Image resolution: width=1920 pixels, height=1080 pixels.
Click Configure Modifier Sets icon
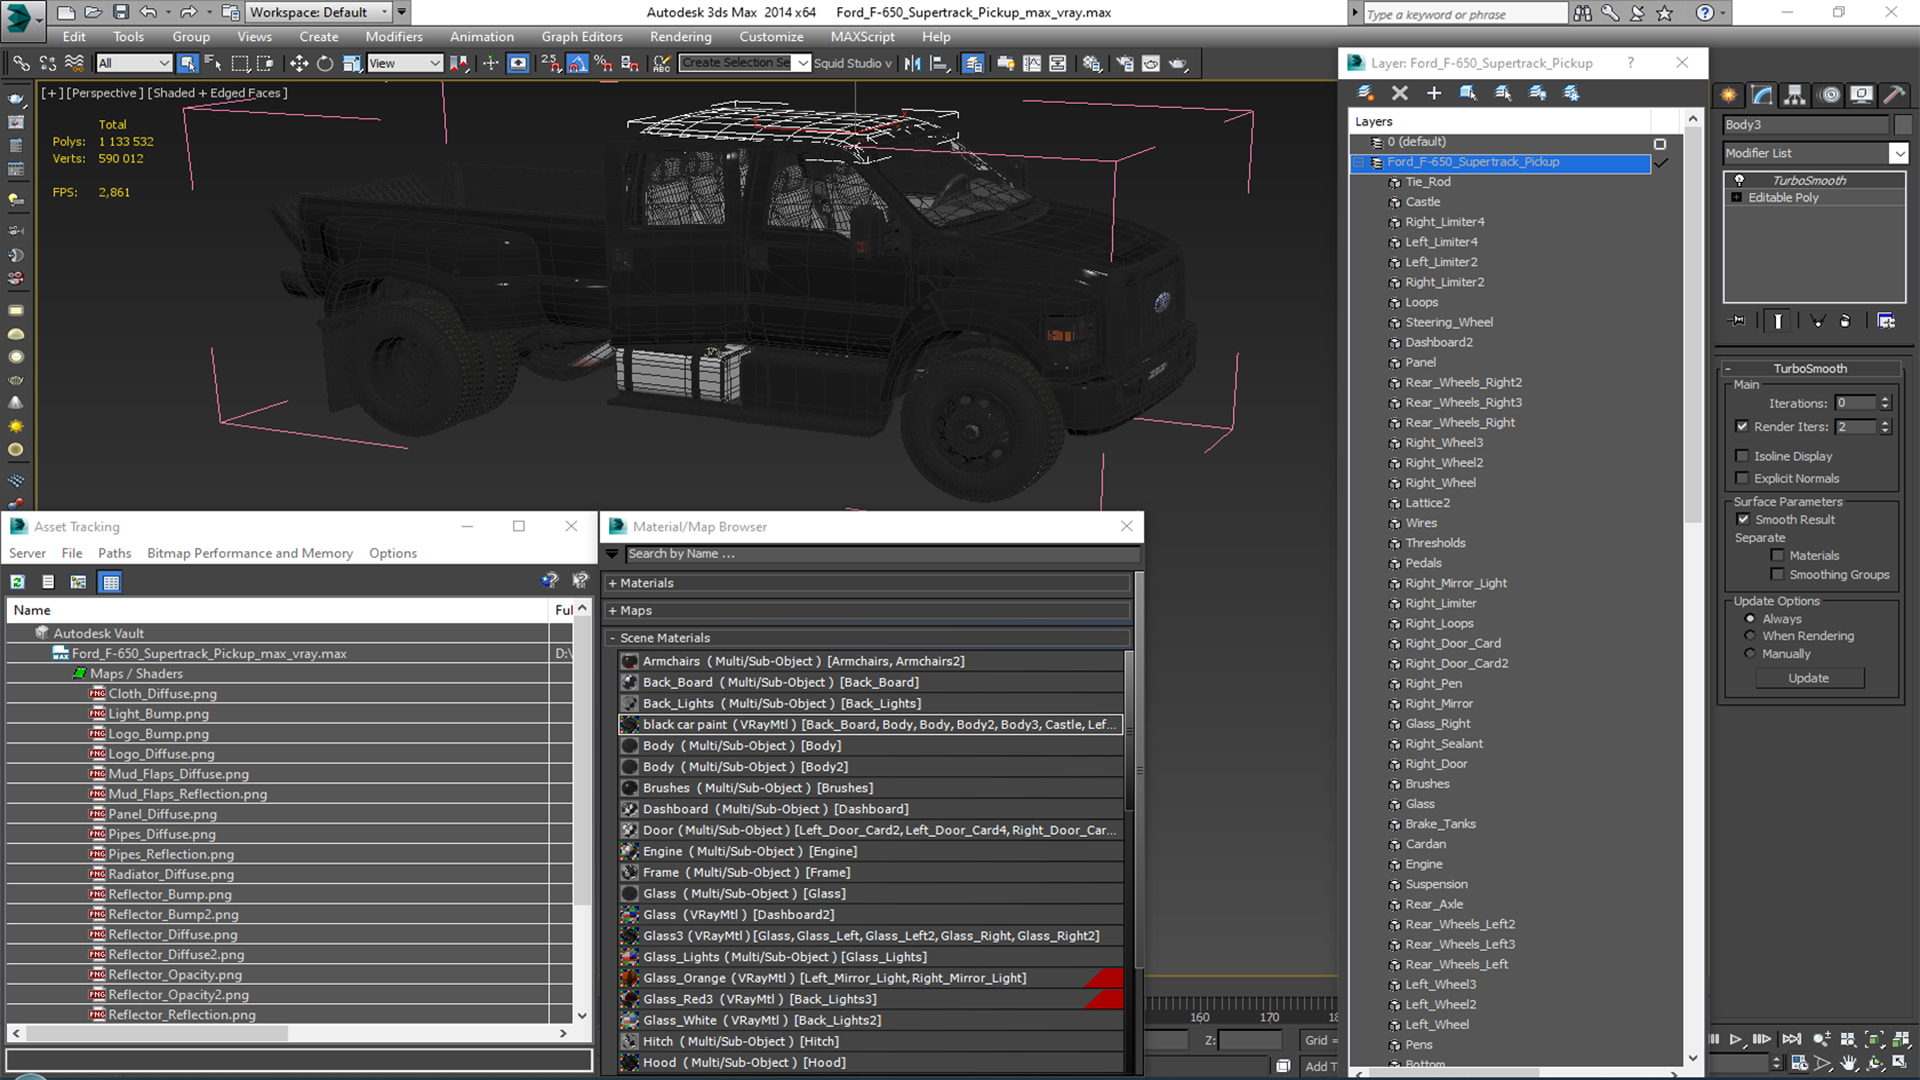click(x=1886, y=321)
